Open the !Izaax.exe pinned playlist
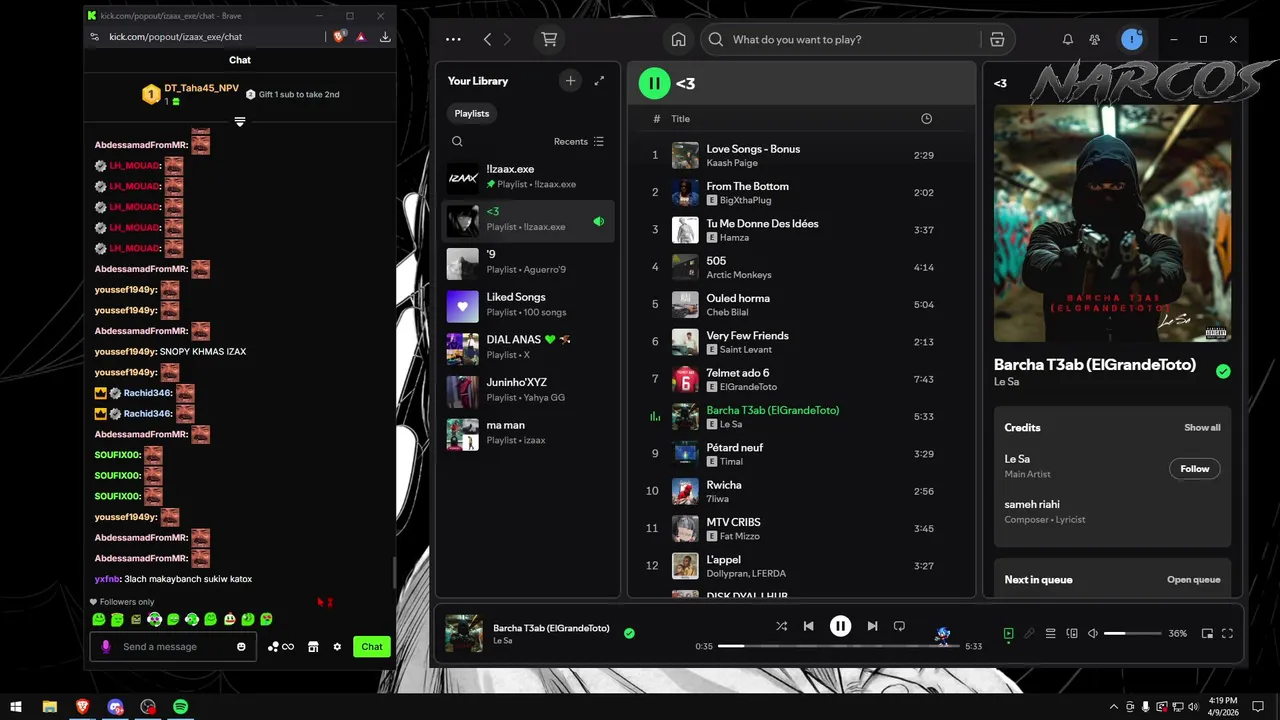1280x720 pixels. click(528, 176)
